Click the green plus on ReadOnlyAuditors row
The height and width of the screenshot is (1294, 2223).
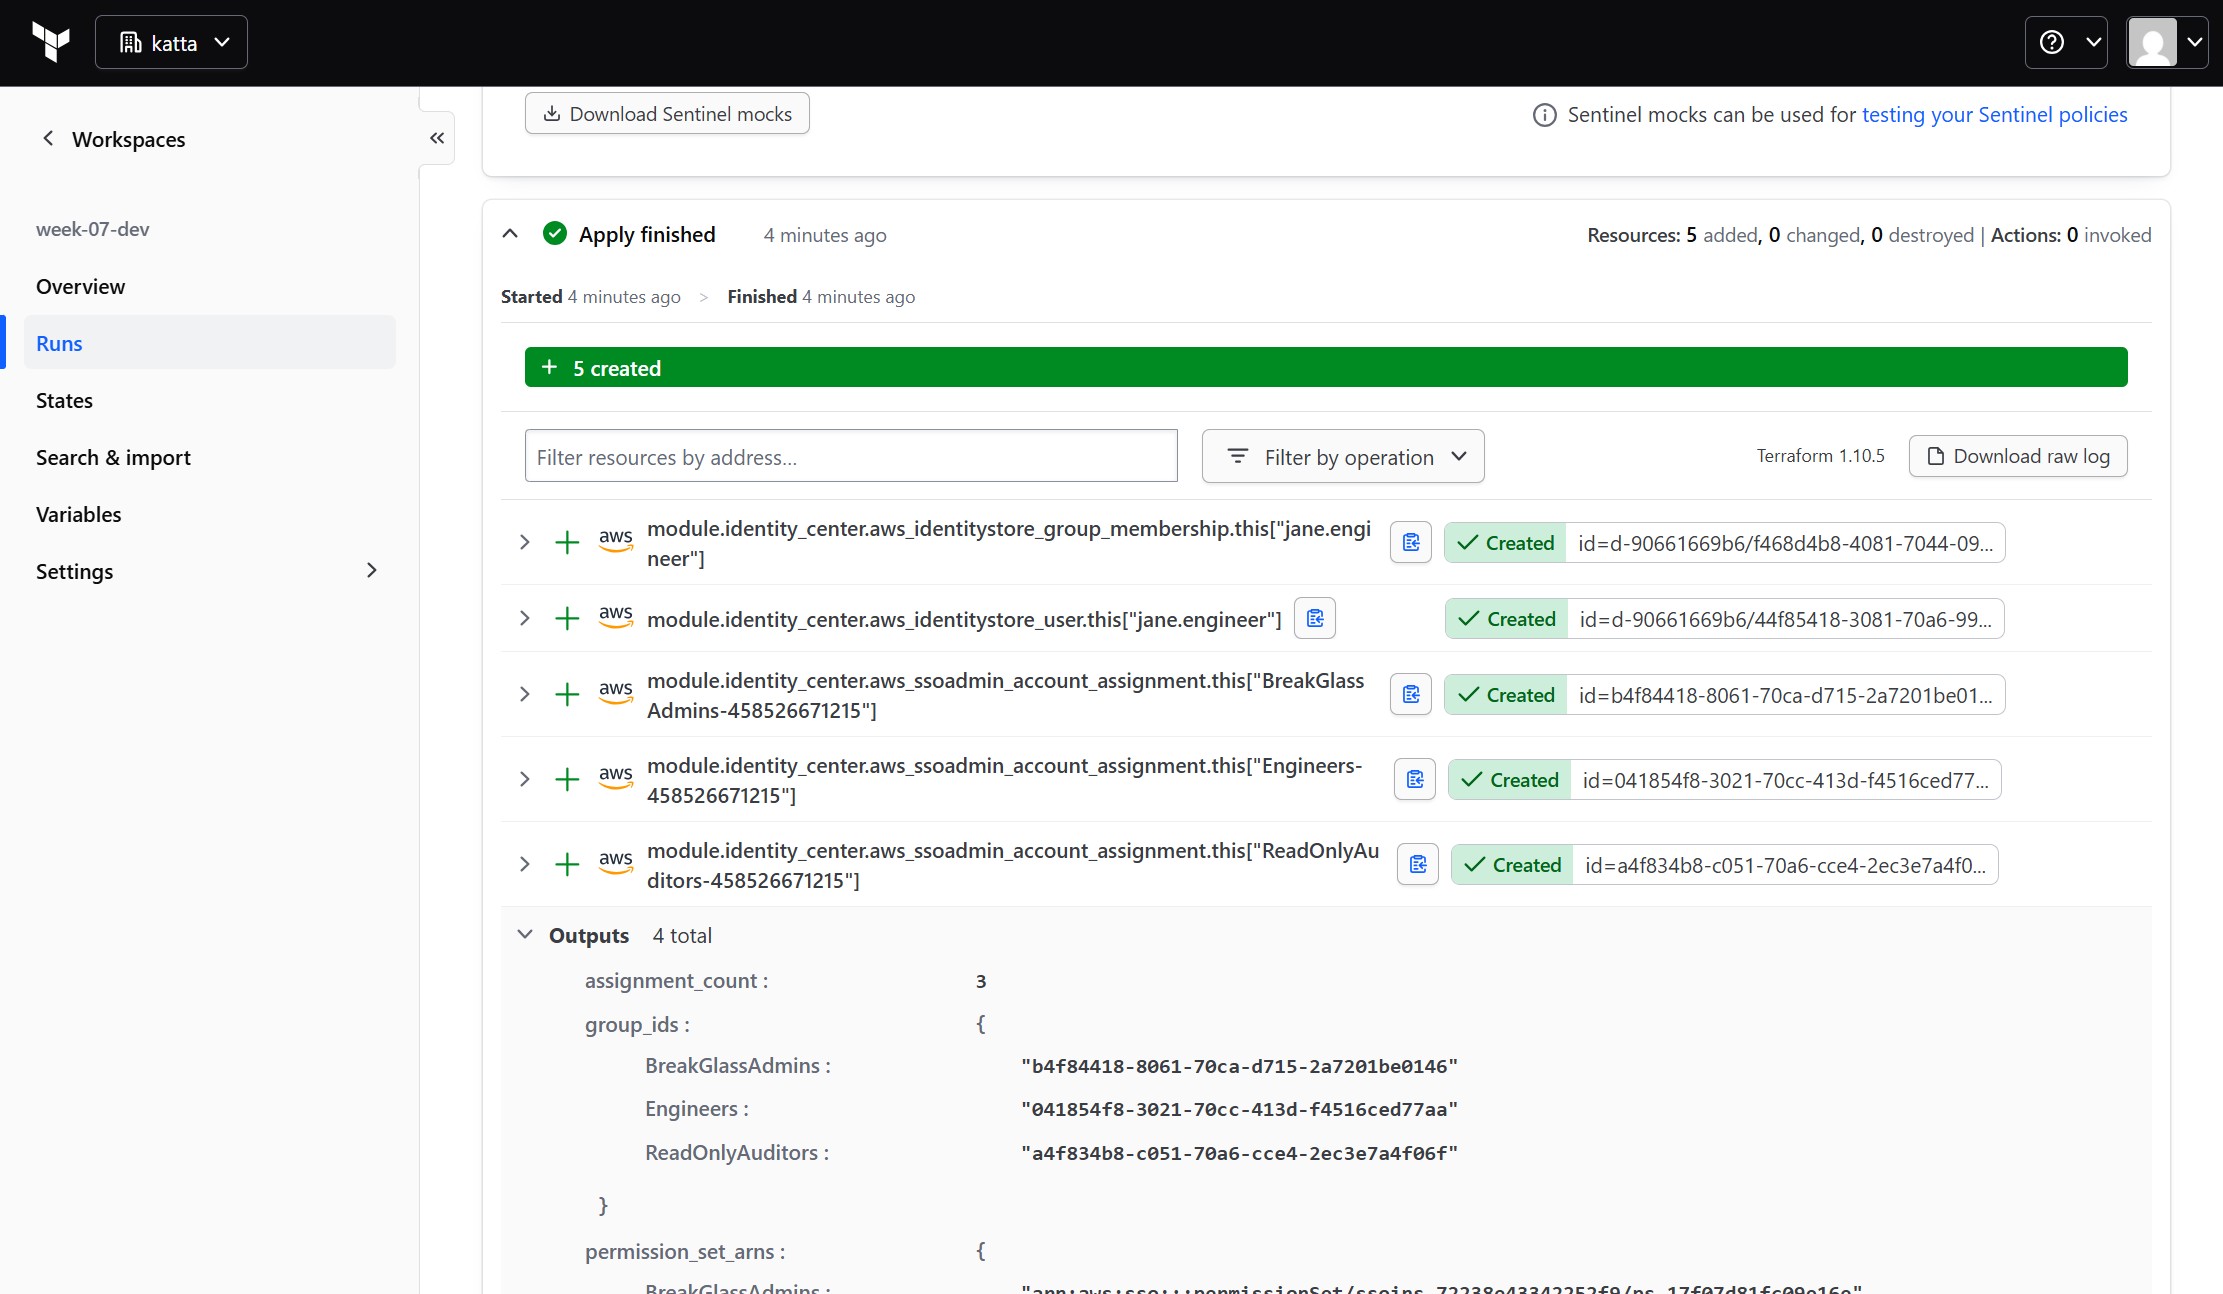click(x=567, y=865)
